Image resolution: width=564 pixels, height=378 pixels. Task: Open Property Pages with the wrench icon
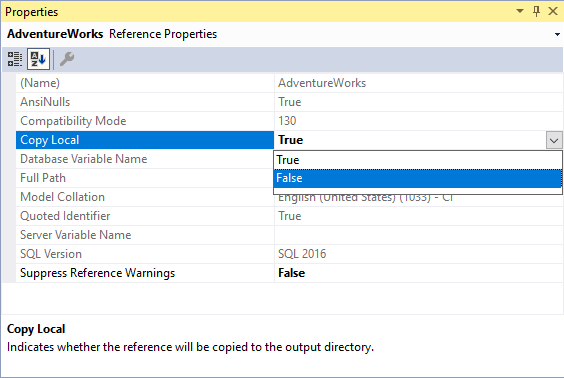(x=67, y=59)
